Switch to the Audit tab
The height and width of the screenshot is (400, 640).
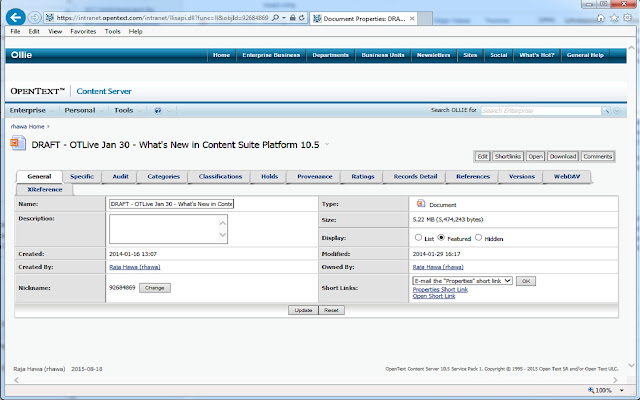click(120, 177)
